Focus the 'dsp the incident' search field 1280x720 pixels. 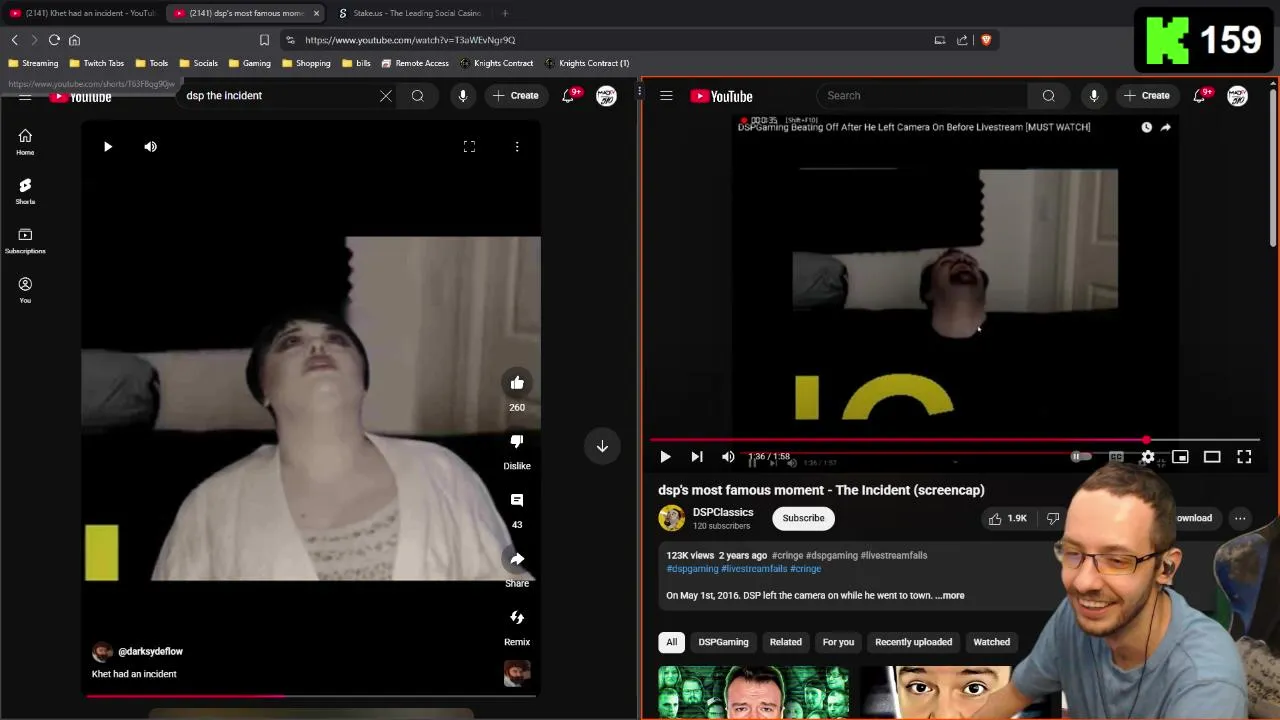[276, 96]
